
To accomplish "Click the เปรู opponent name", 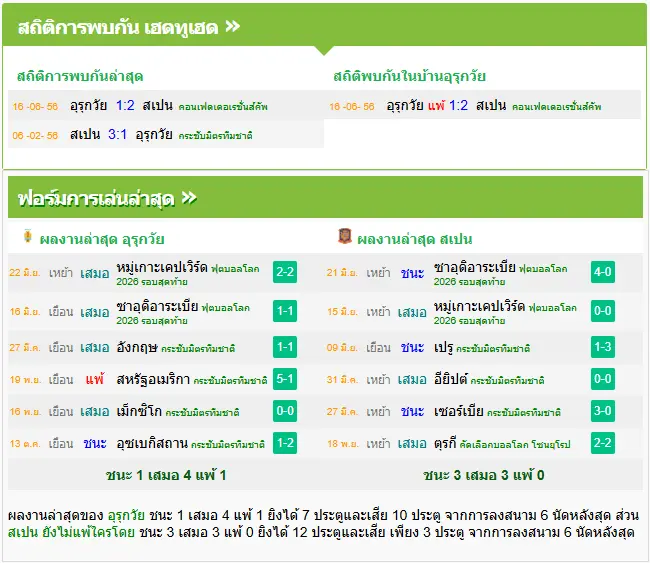I will coord(443,347).
